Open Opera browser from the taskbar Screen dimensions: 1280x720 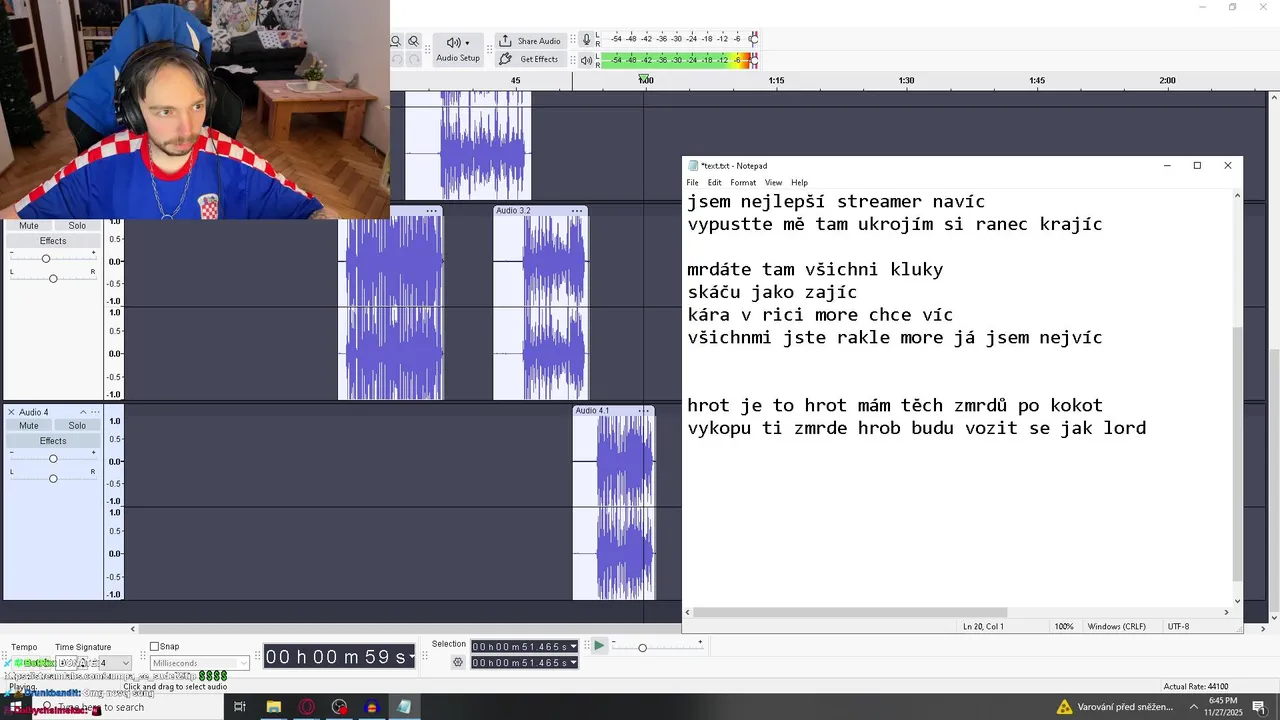point(306,707)
